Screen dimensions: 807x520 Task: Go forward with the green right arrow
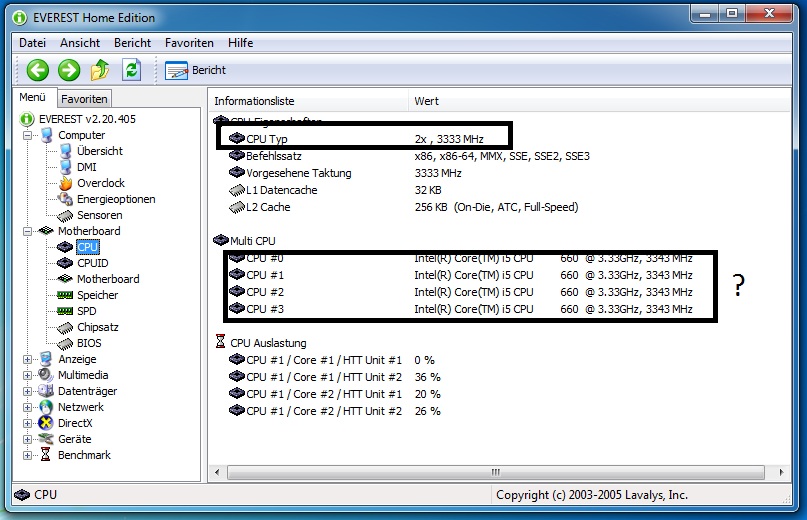tap(69, 70)
